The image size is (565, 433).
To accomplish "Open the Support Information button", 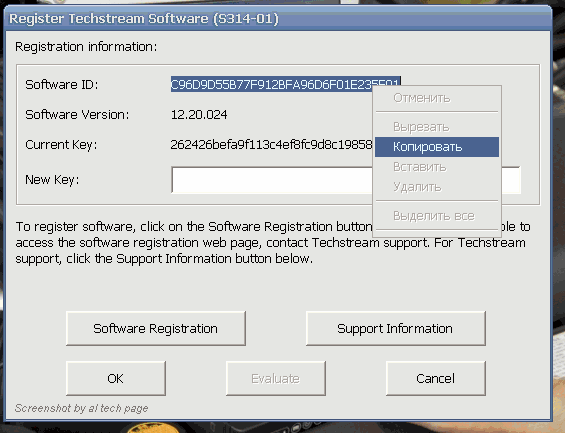I will click(396, 329).
